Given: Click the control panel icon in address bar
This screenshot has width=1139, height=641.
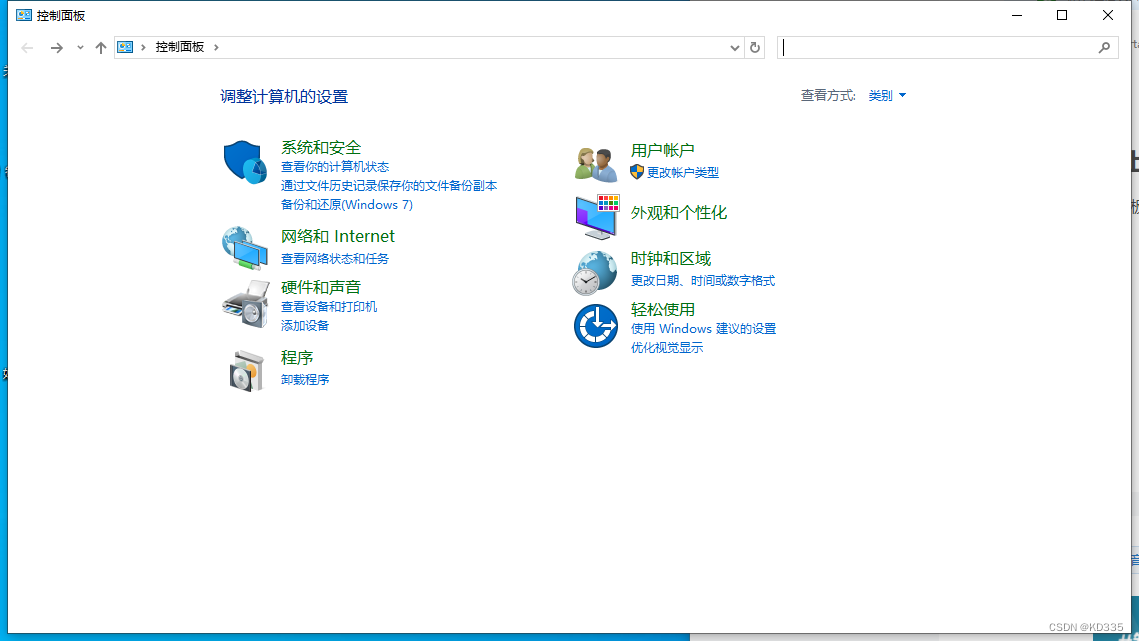Looking at the screenshot, I should pos(125,47).
